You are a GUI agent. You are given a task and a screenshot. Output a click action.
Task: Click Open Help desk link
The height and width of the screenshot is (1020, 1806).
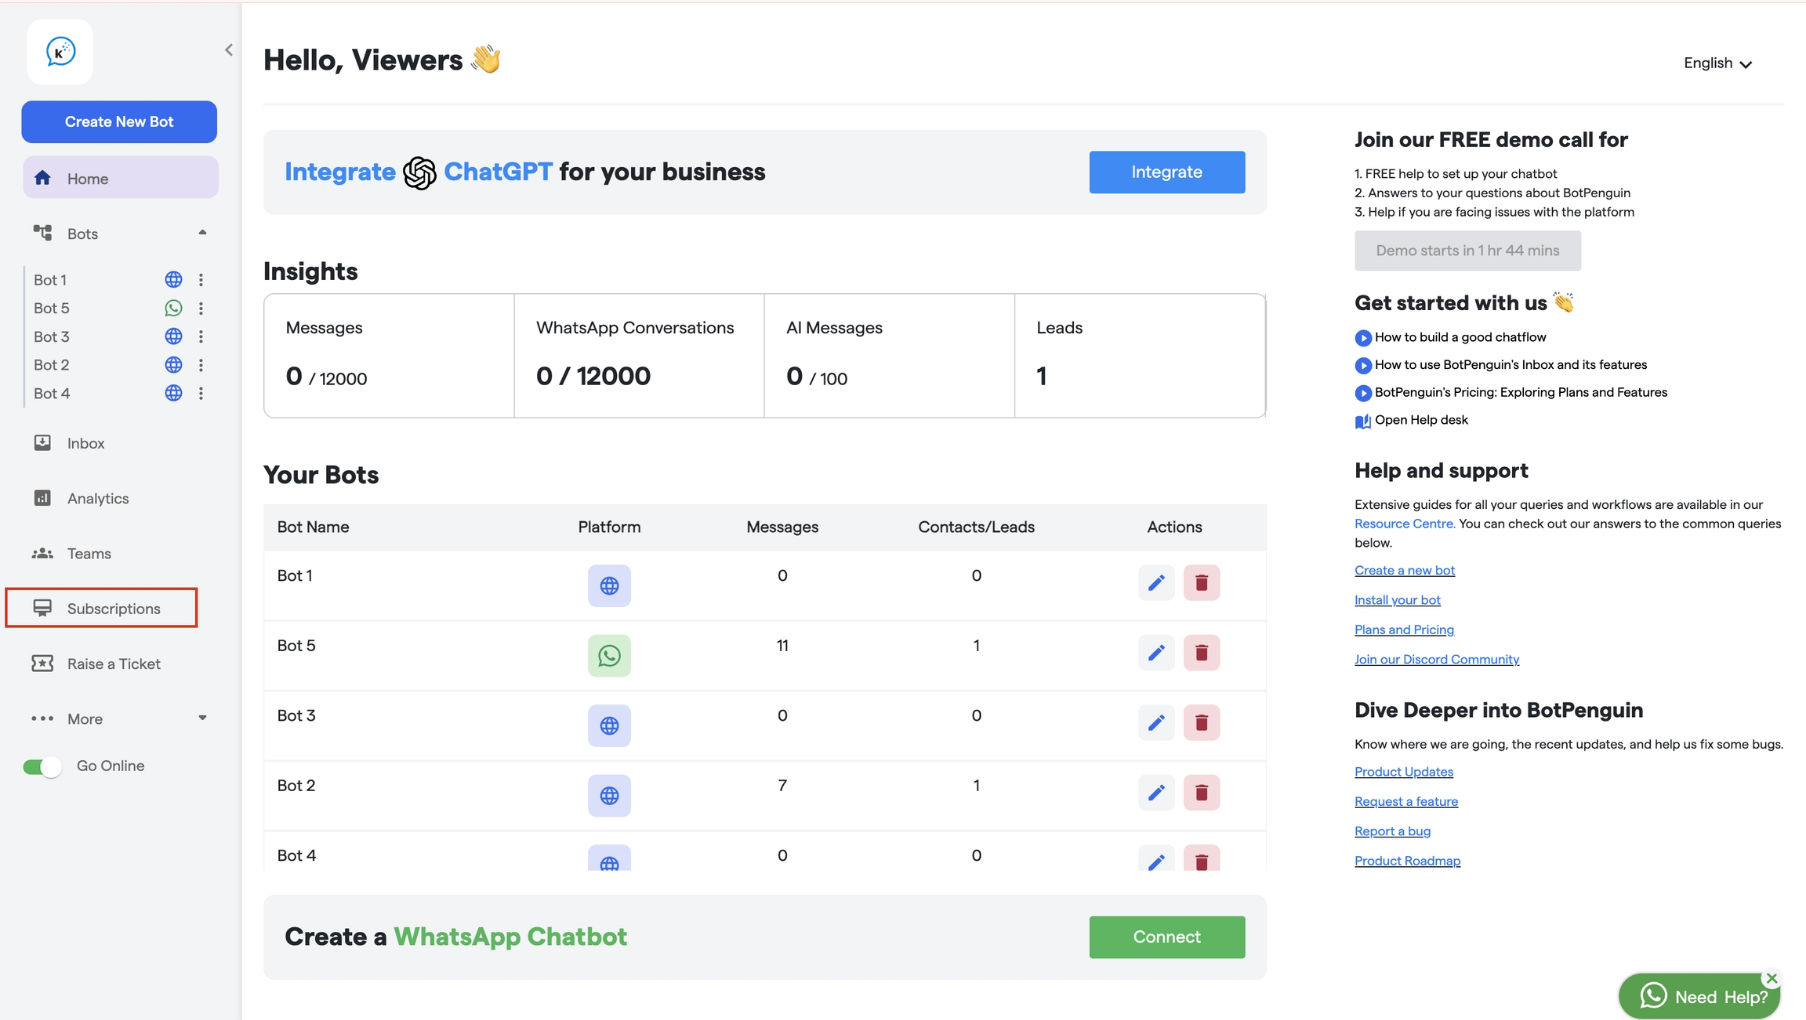pos(1411,420)
